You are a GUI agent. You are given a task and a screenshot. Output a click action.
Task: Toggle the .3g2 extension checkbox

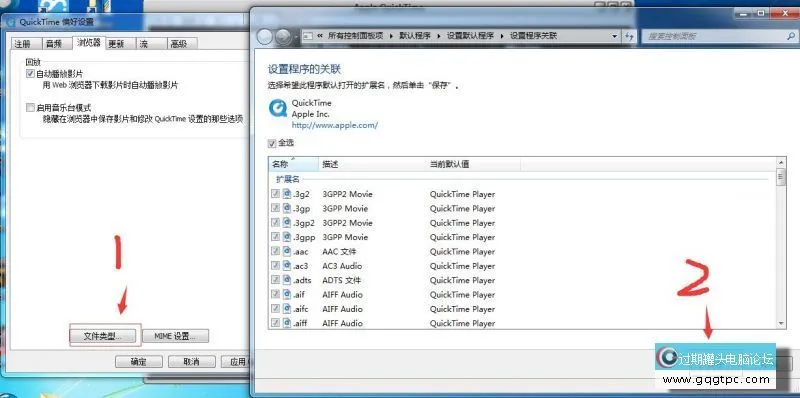[x=275, y=194]
